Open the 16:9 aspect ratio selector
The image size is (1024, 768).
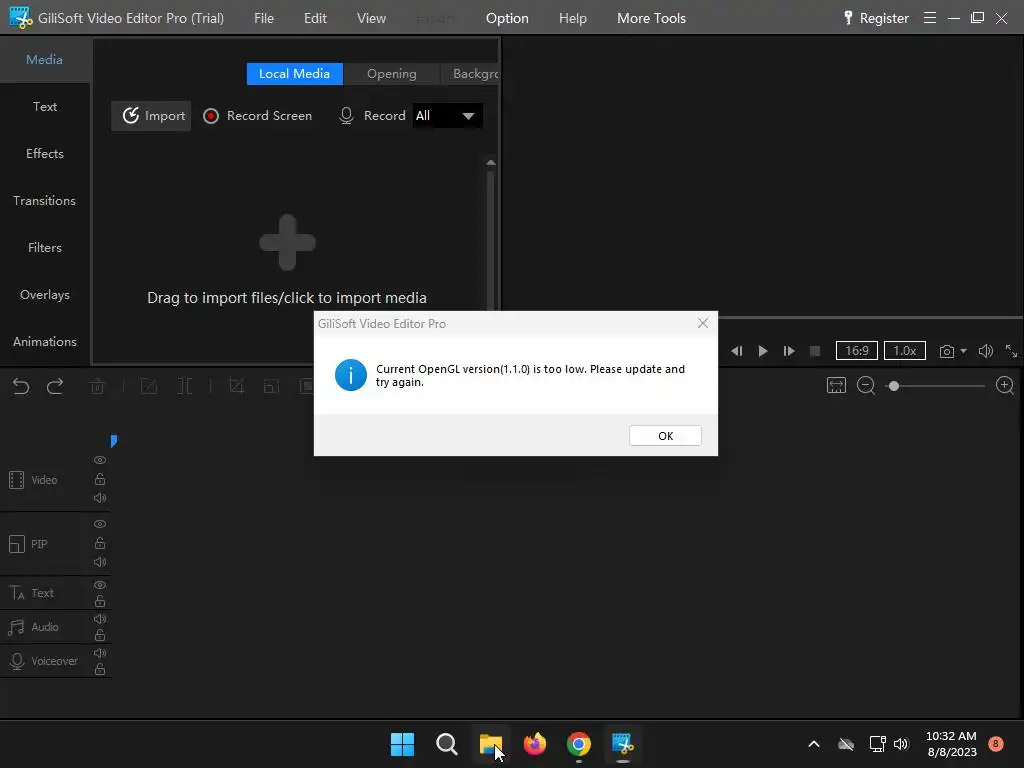point(857,351)
